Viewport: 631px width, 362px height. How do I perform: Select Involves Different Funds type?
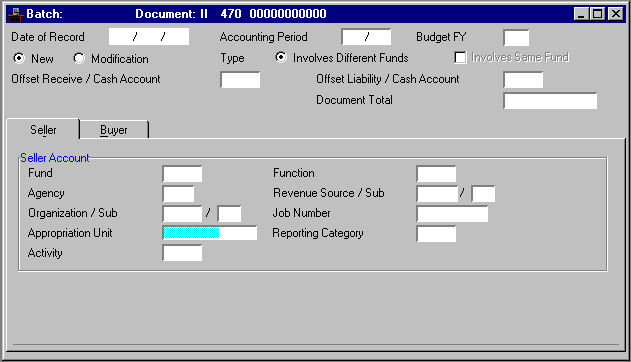[x=280, y=58]
